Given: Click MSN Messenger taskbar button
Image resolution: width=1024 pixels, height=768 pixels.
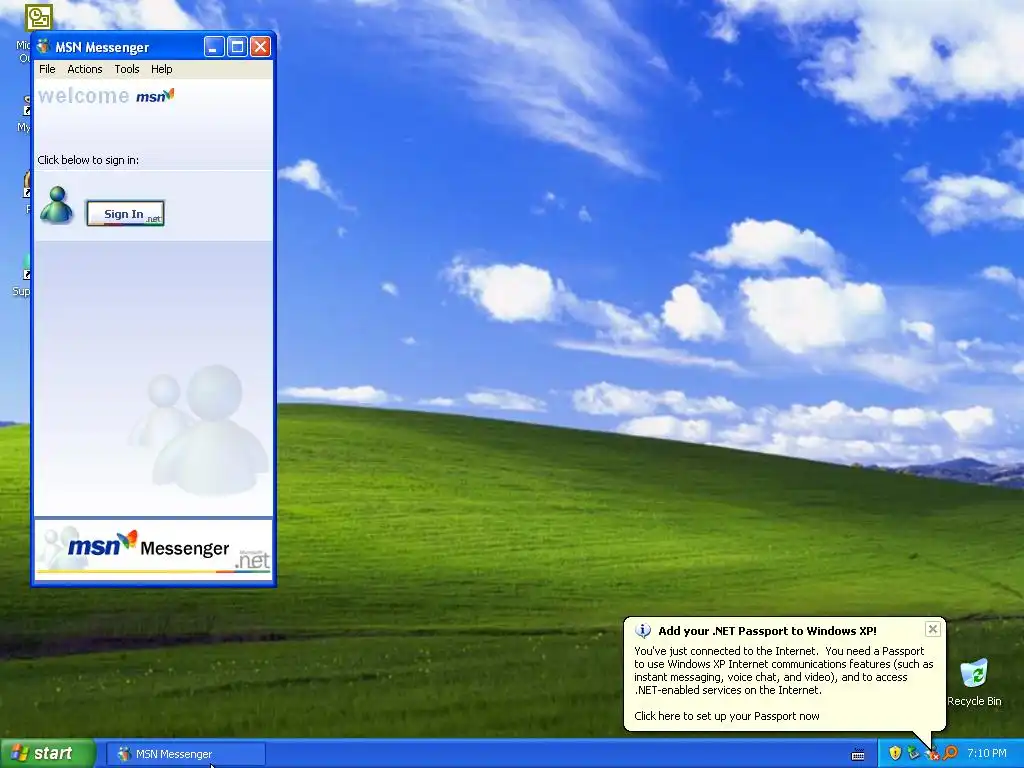Looking at the screenshot, I should (186, 754).
